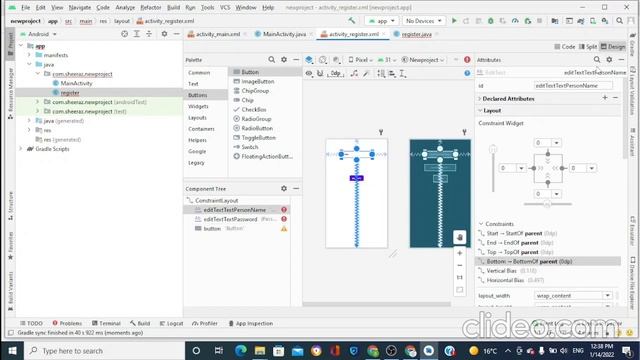Screen dimensions: 640x360
Task: Click the id input field editTextTextPersonName
Action: [573, 86]
